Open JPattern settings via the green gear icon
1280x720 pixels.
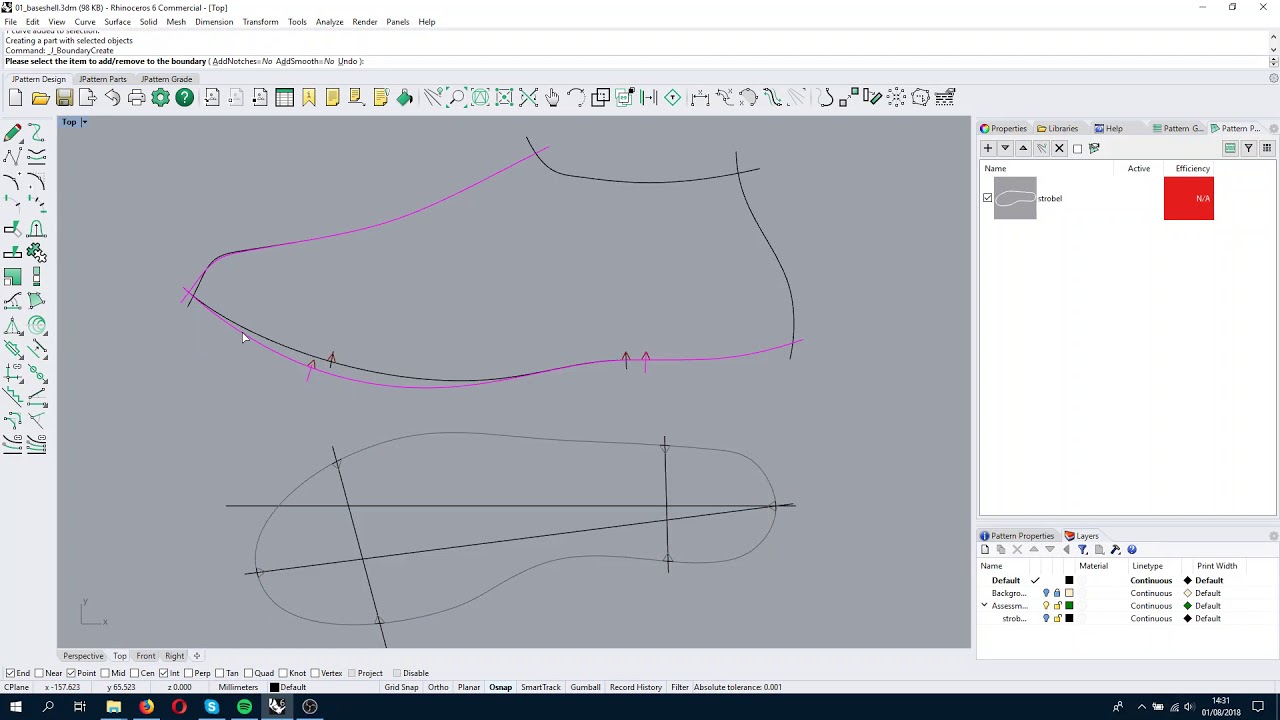160,97
